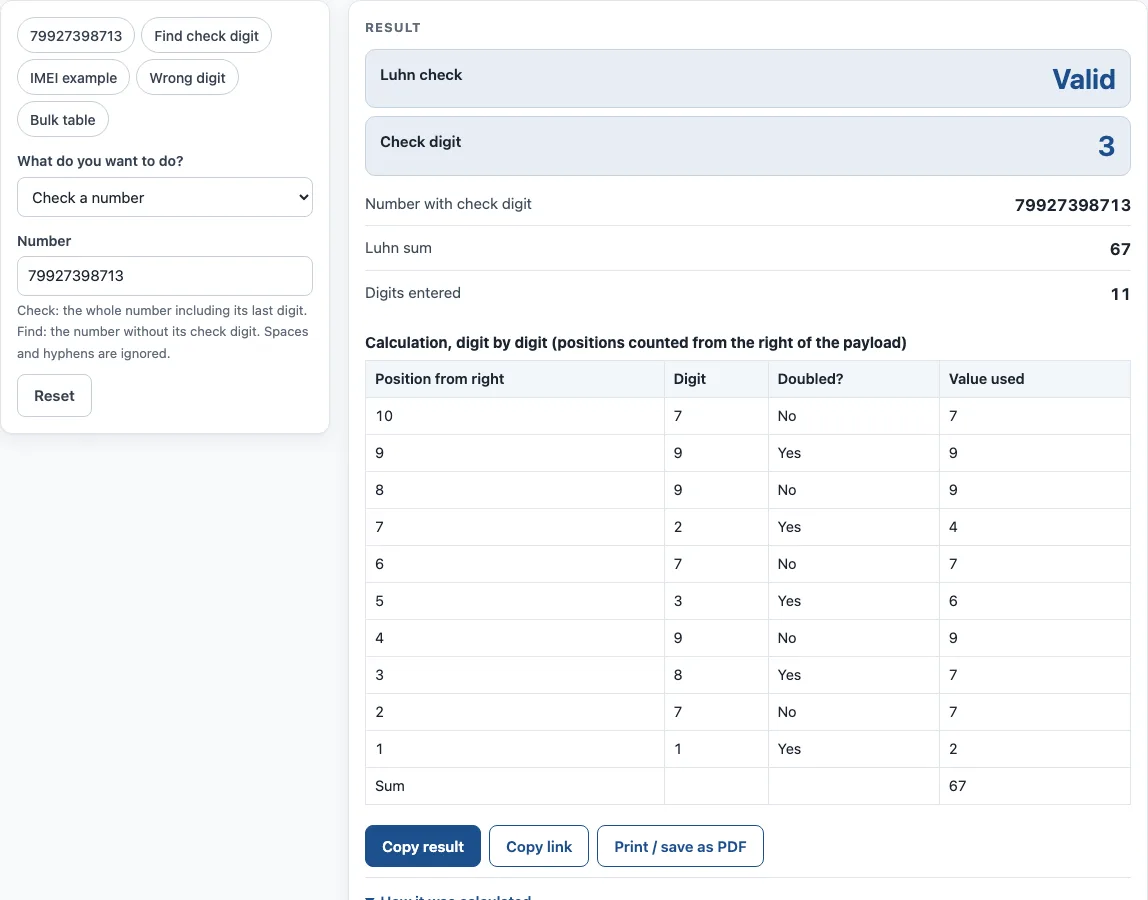Image resolution: width=1148 pixels, height=900 pixels.
Task: Try the Wrong digit example
Action: pyautogui.click(x=187, y=78)
